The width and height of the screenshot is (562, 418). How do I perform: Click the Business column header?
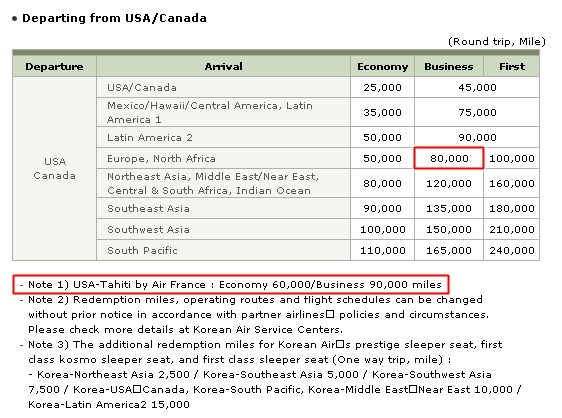(x=449, y=66)
